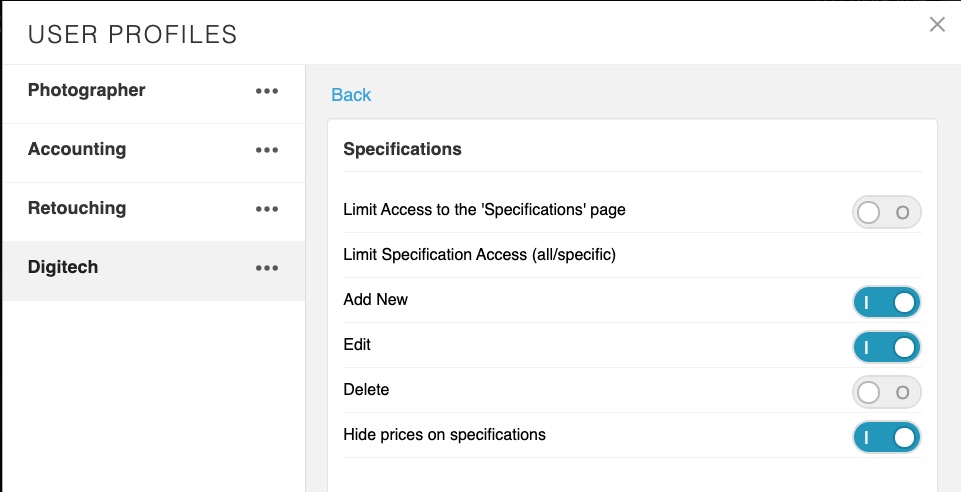This screenshot has width=961, height=492.
Task: Click the Limit Specification Access (all/specific) row
Action: 479,255
